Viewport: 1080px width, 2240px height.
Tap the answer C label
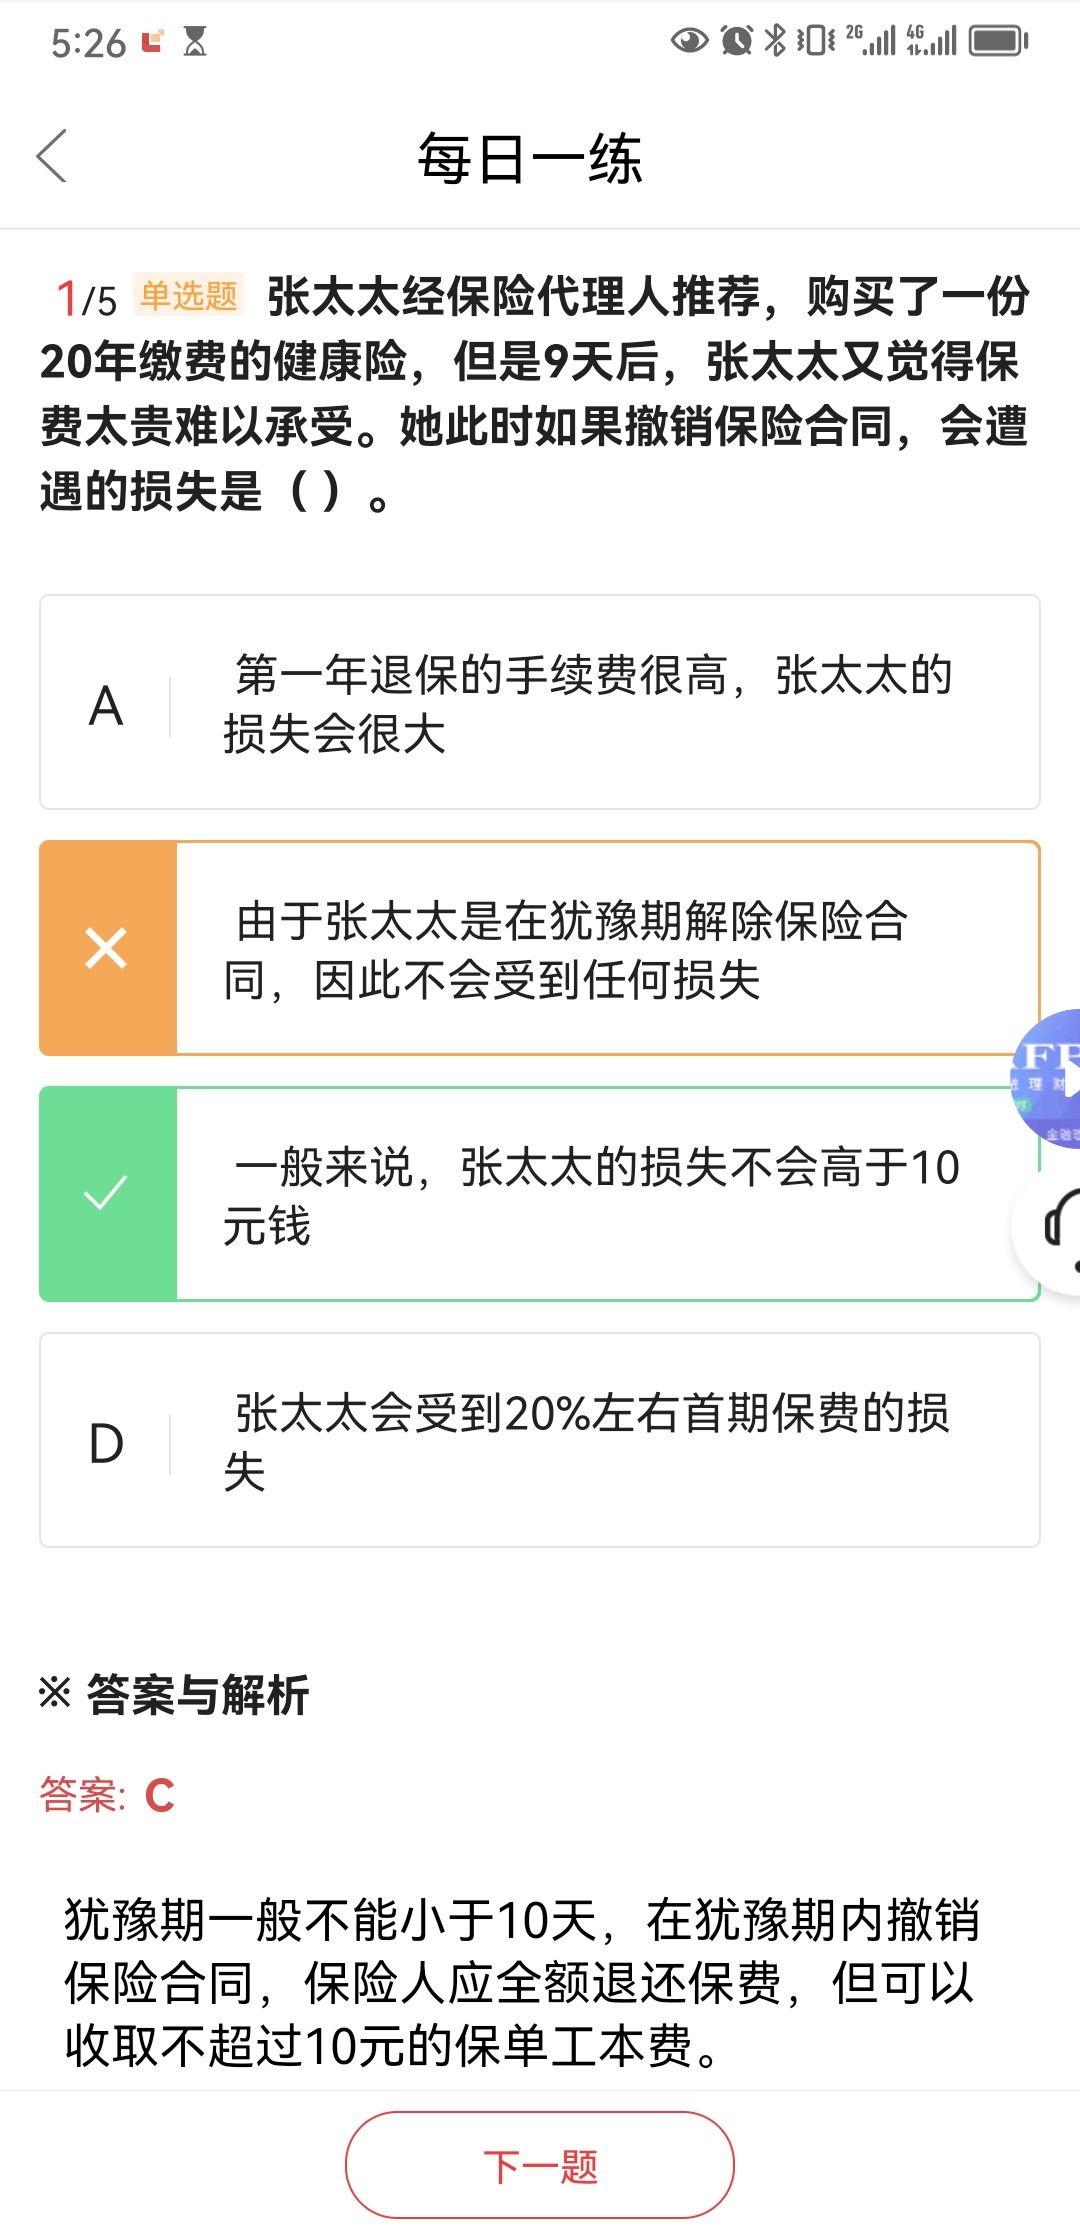point(107,1795)
